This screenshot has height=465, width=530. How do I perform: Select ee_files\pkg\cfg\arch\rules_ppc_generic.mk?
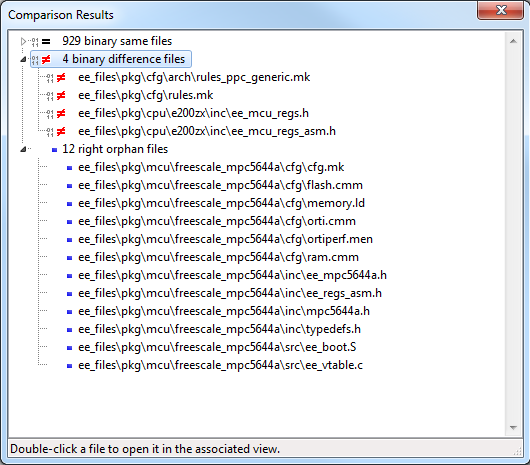click(194, 77)
